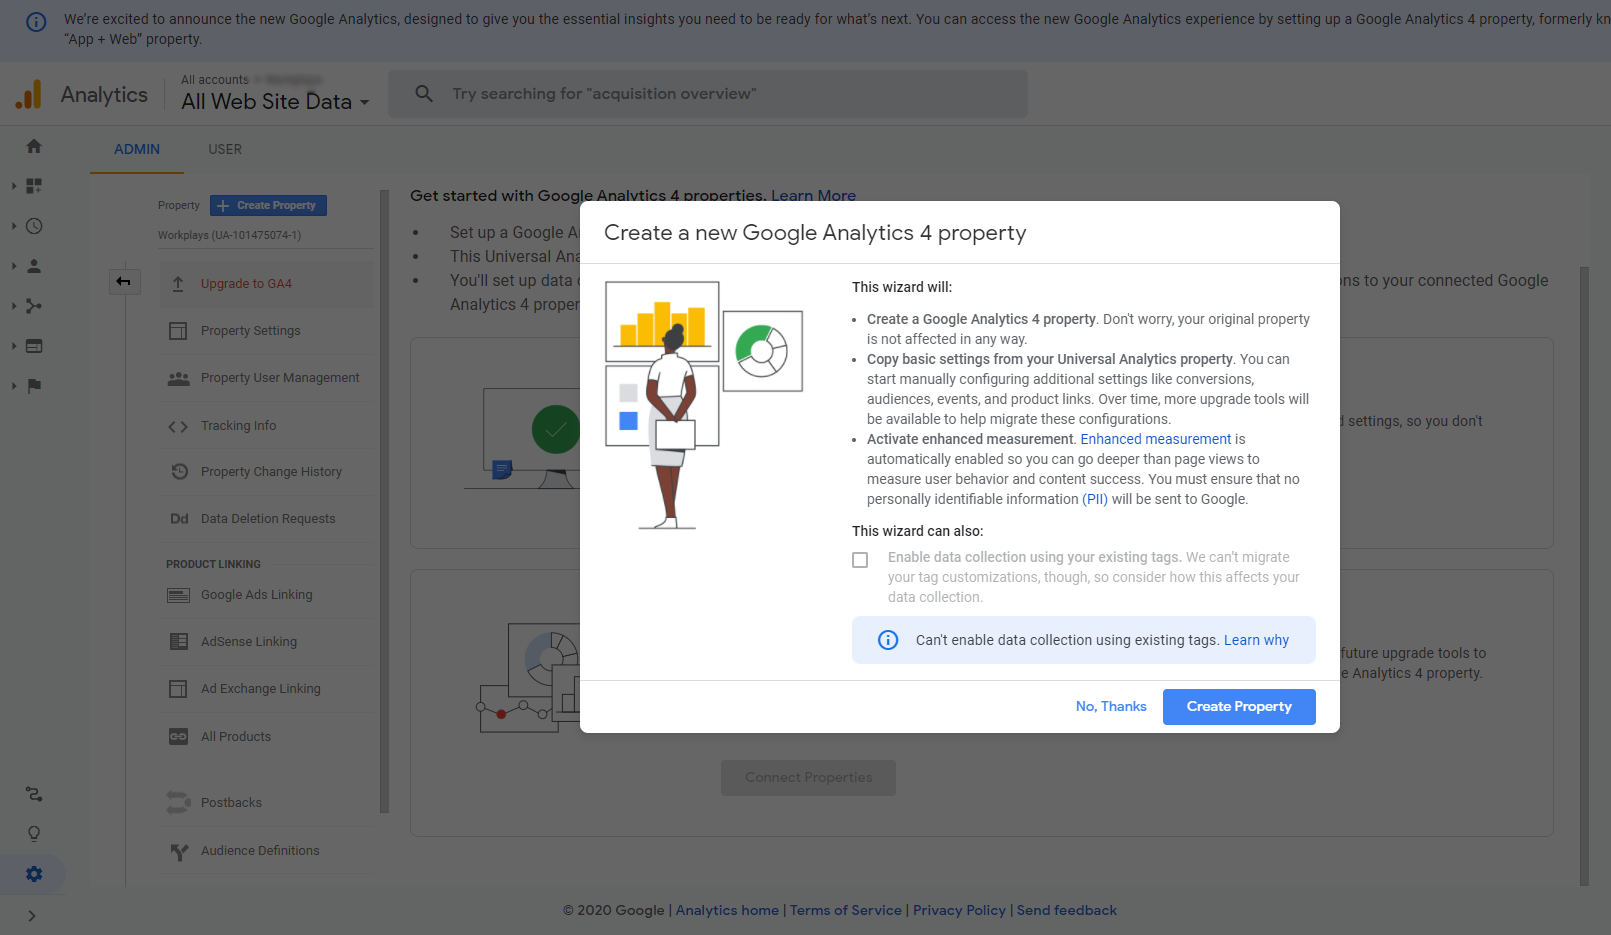The width and height of the screenshot is (1611, 935).
Task: Click the Create Property button in dialog
Action: [1238, 707]
